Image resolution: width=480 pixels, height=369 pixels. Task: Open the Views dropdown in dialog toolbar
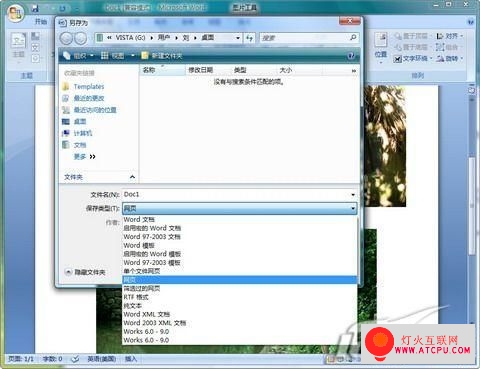(x=118, y=56)
